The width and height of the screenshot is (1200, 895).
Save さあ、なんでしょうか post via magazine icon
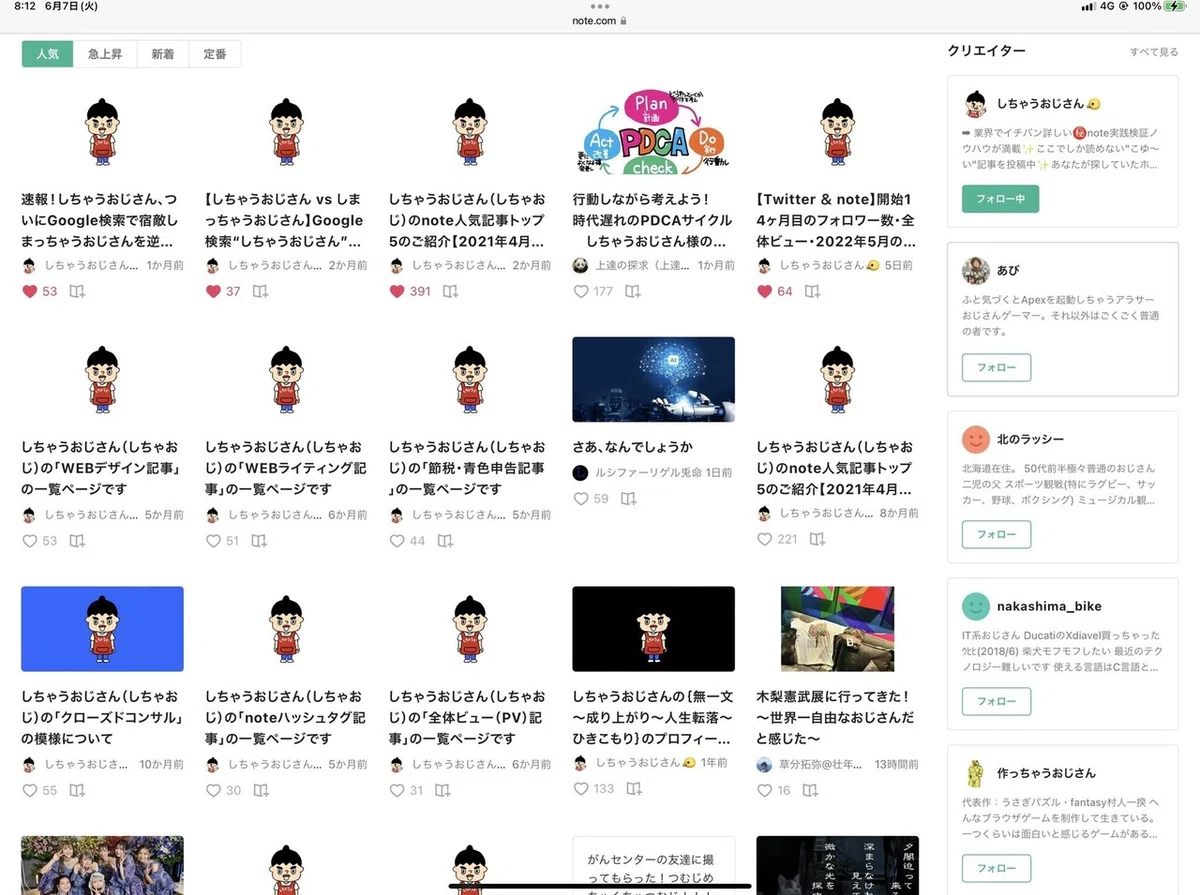[628, 498]
